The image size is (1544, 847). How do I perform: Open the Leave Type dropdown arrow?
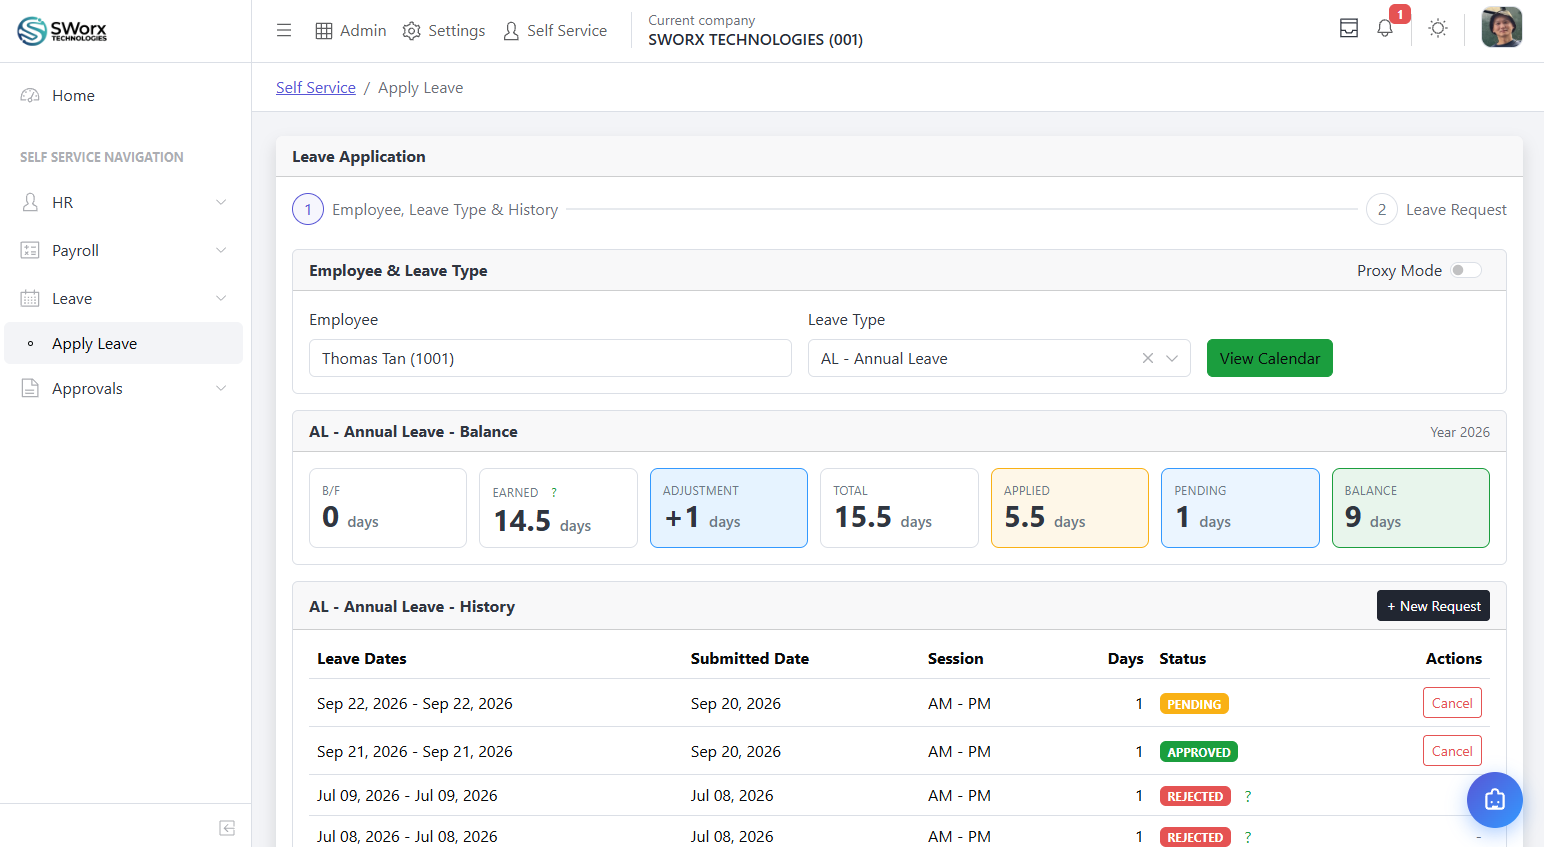tap(1172, 358)
